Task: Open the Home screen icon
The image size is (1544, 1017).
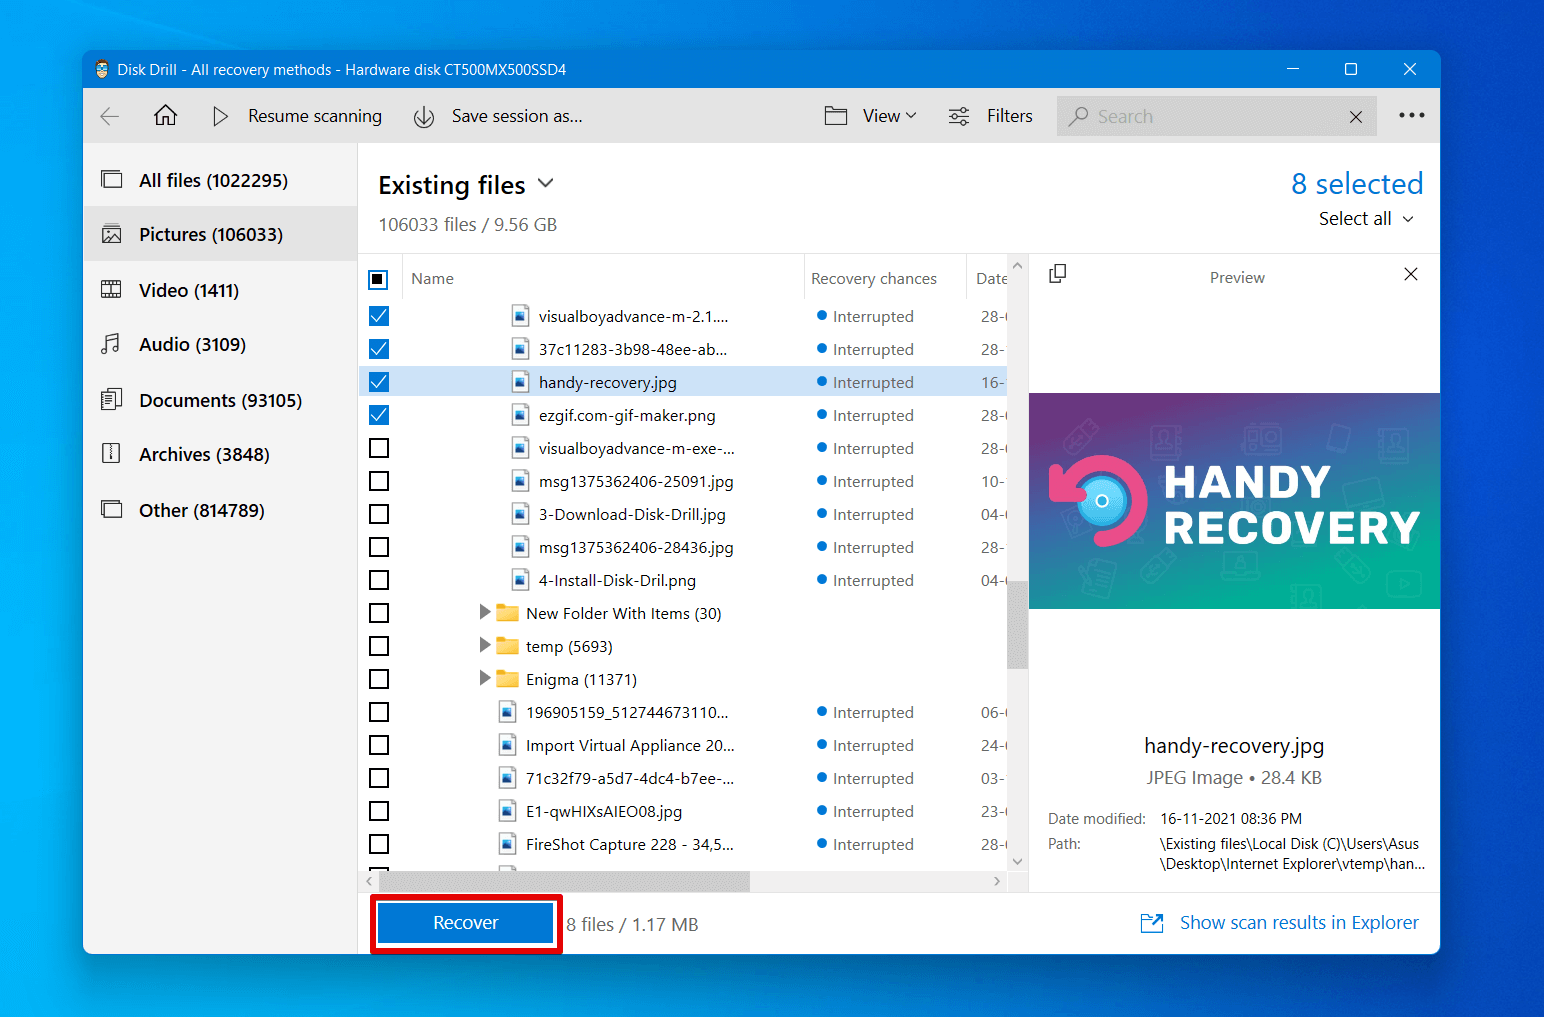Action: tap(165, 115)
